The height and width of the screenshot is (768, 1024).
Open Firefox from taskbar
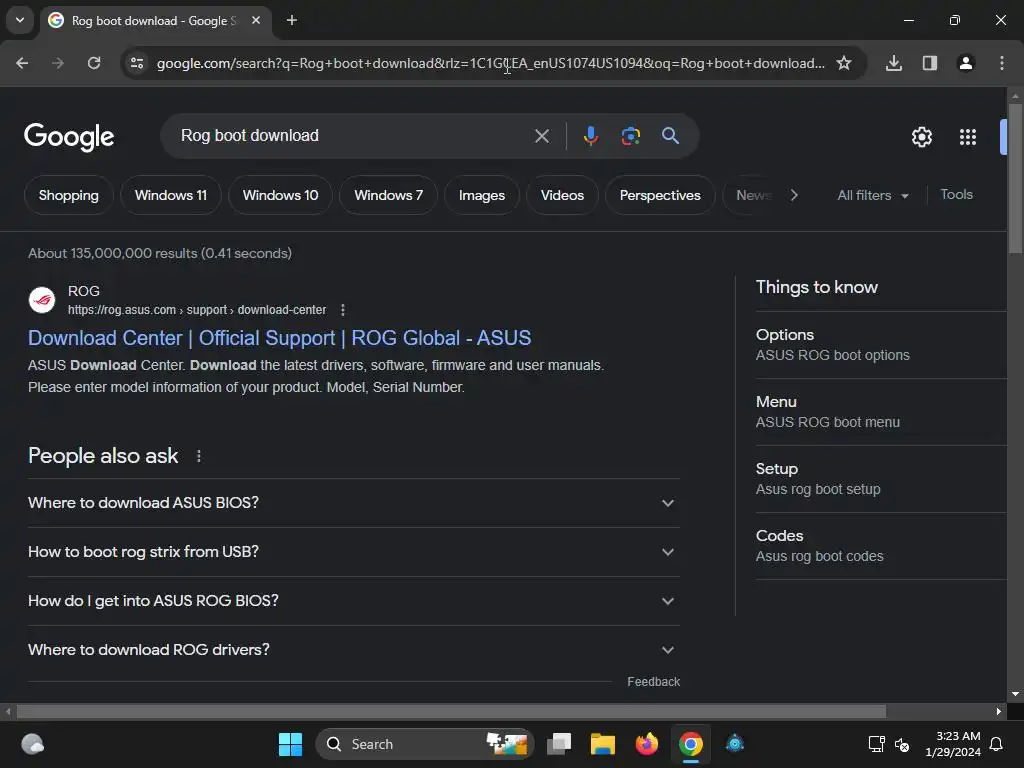(647, 744)
